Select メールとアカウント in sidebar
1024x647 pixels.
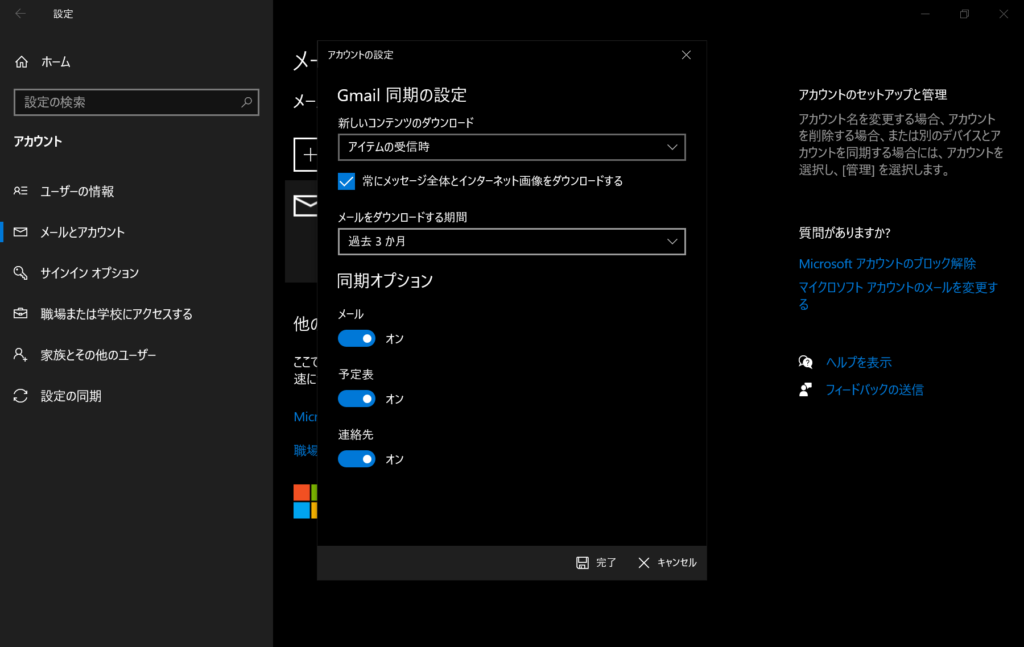click(x=136, y=232)
